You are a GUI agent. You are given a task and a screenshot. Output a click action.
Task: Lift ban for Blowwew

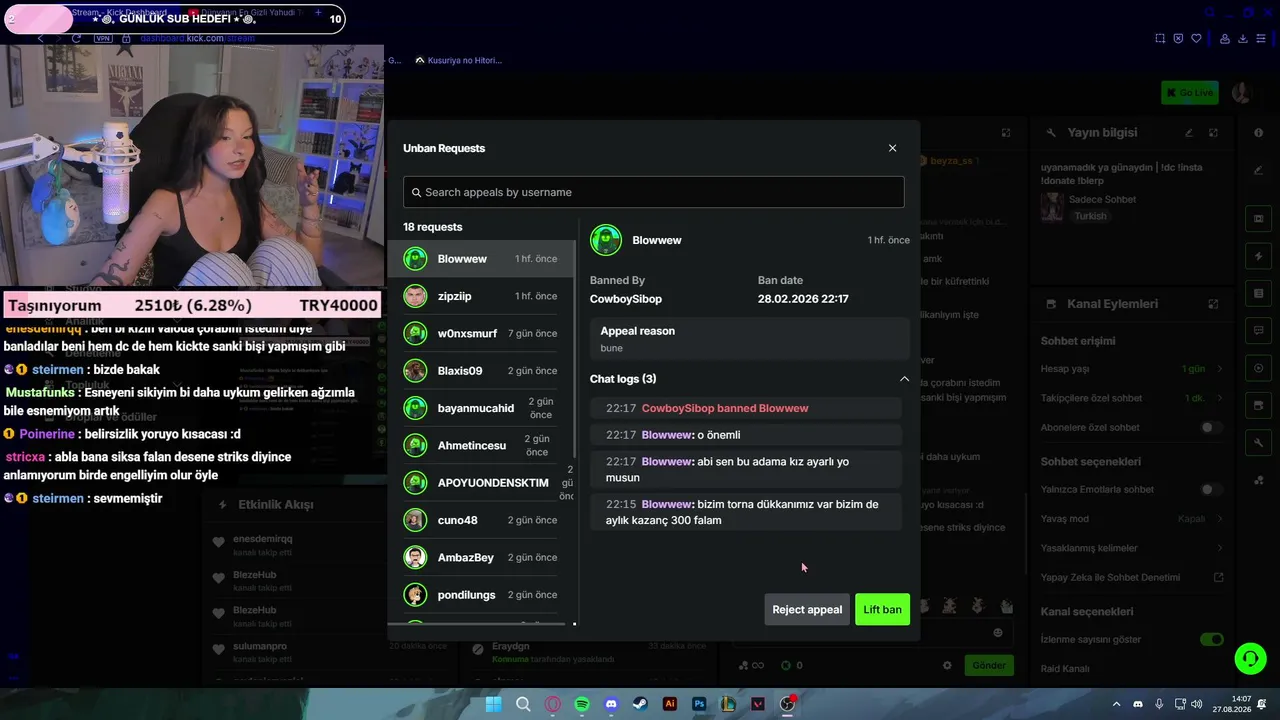pos(882,610)
